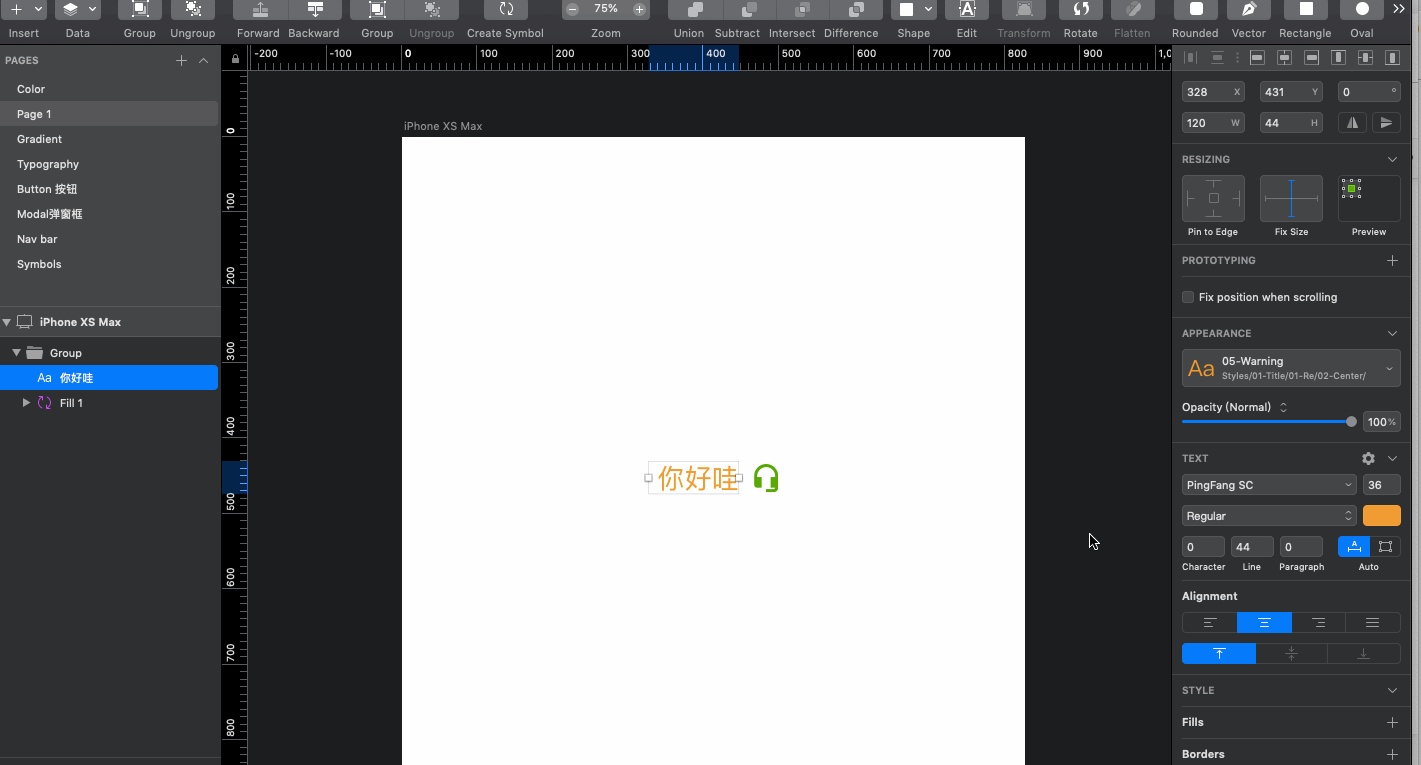
Task: Set text box to fixed size
Action: click(x=1385, y=547)
